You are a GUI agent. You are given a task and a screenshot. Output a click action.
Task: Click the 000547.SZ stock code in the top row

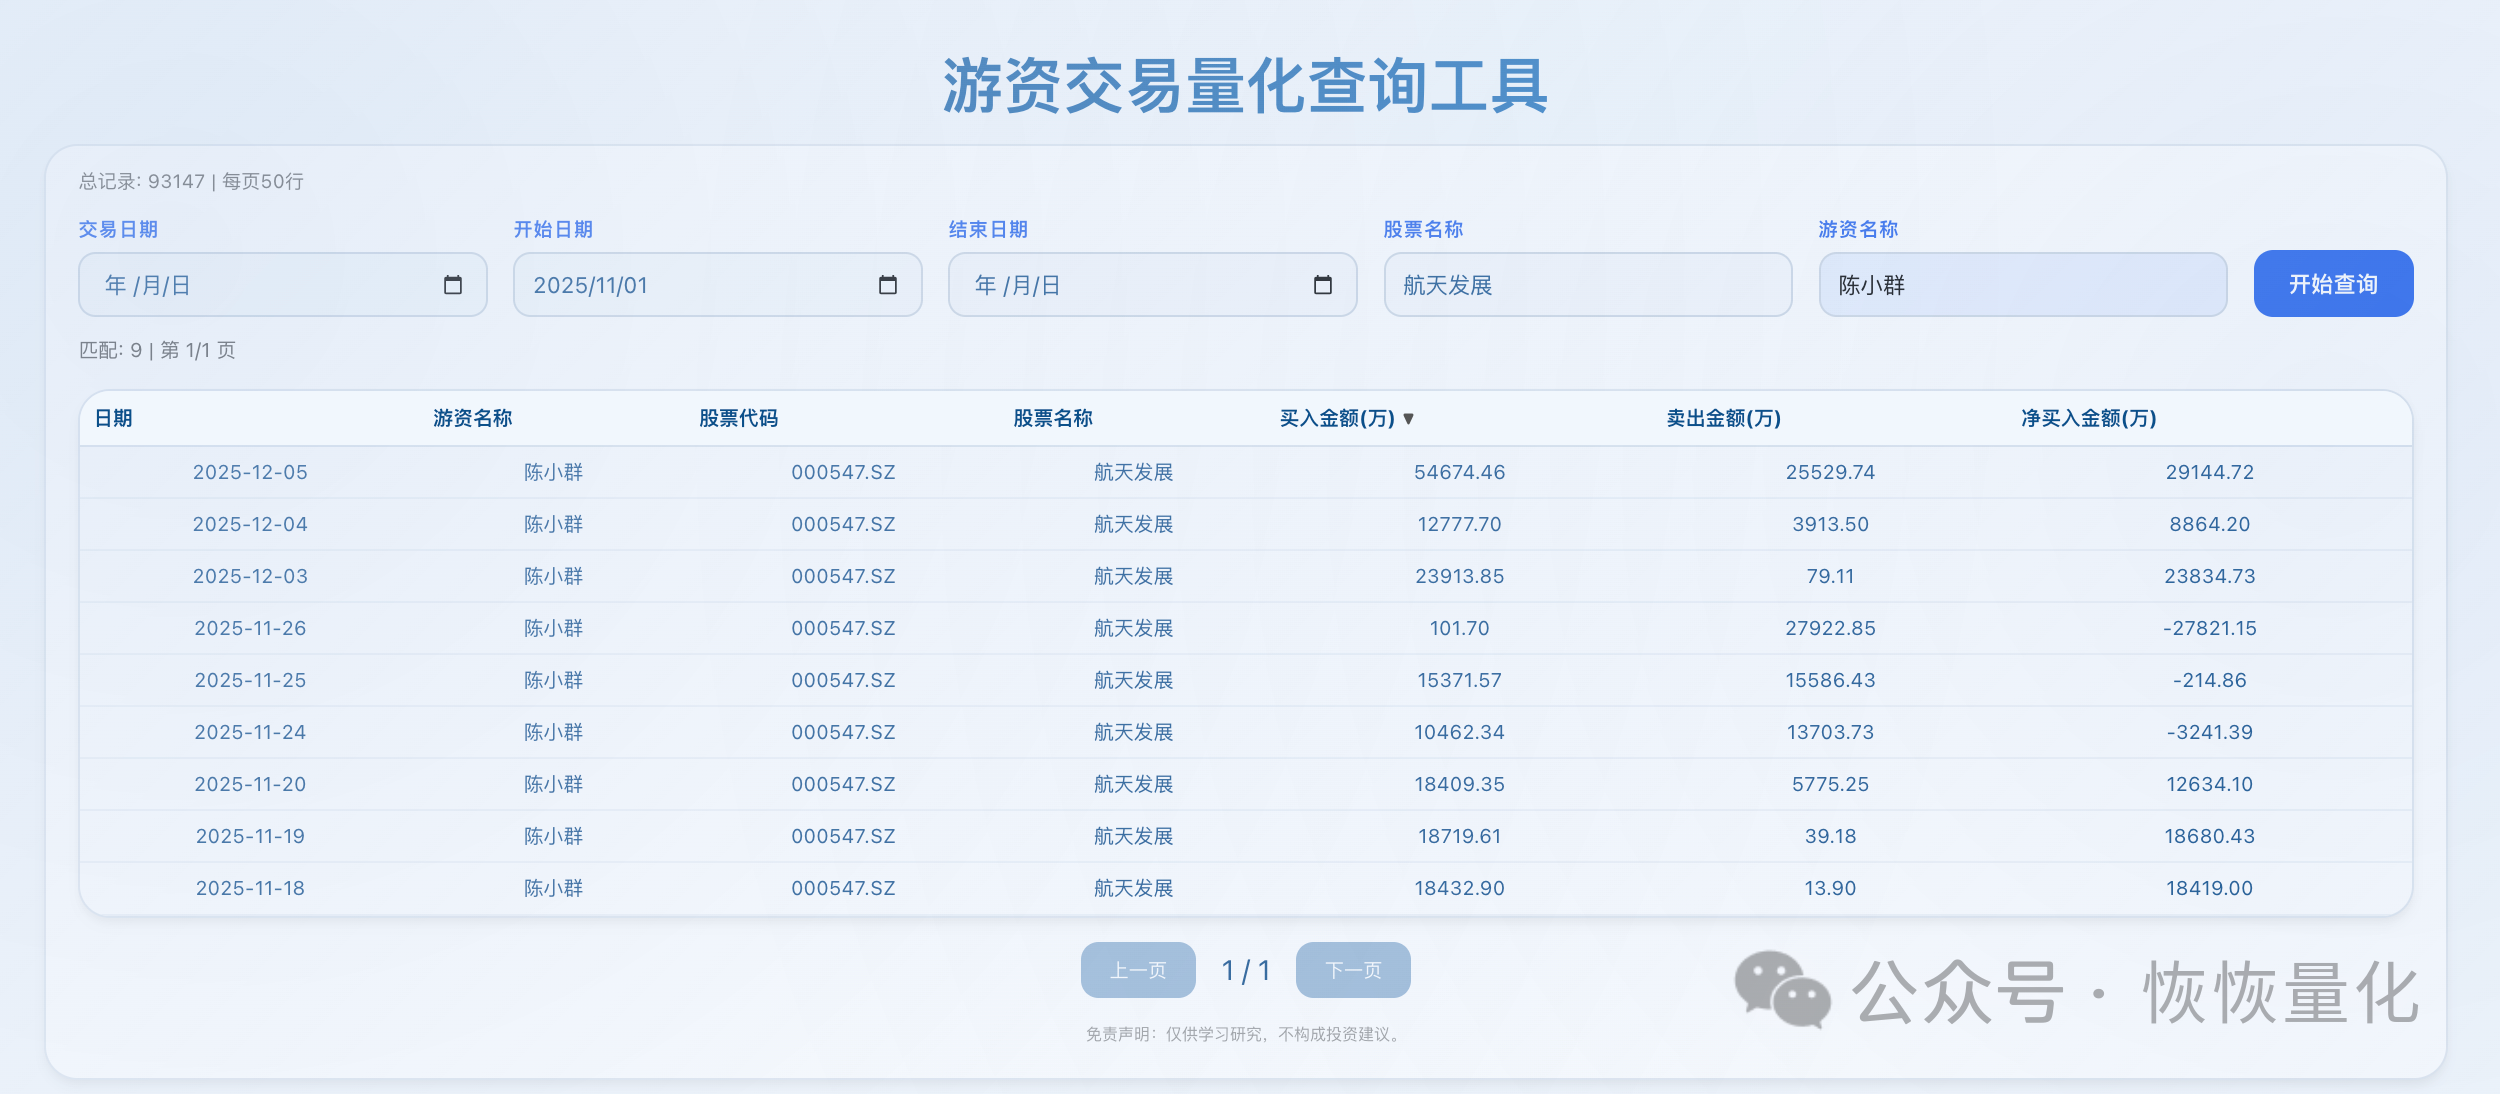tap(843, 471)
